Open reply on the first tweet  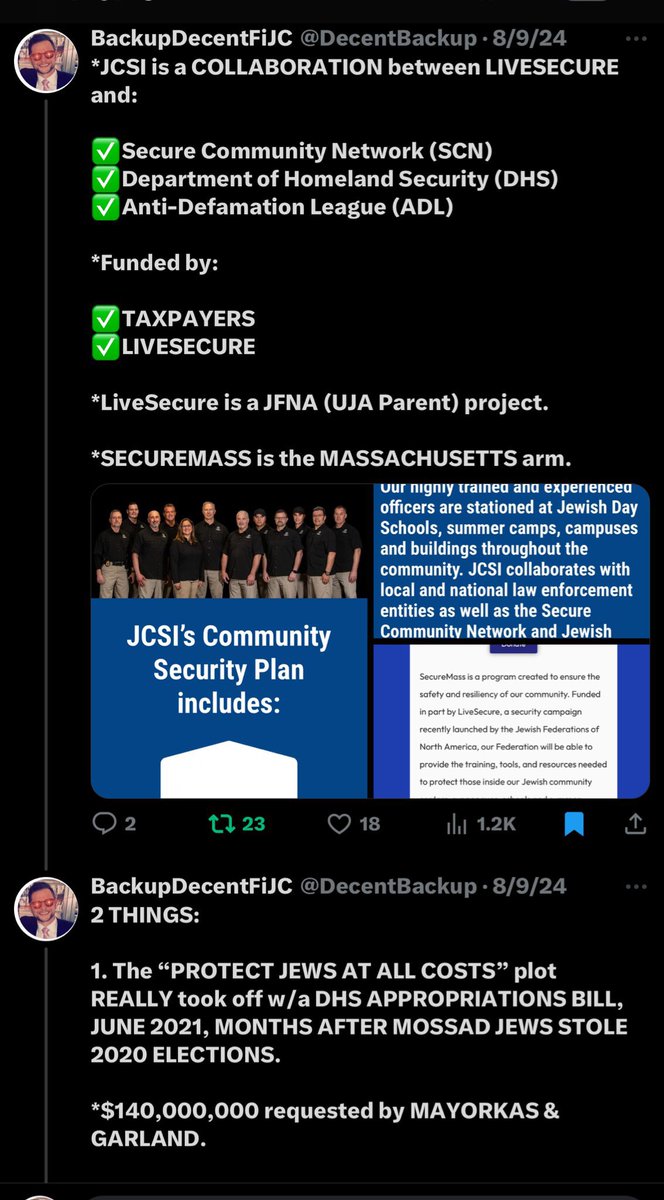tap(113, 823)
